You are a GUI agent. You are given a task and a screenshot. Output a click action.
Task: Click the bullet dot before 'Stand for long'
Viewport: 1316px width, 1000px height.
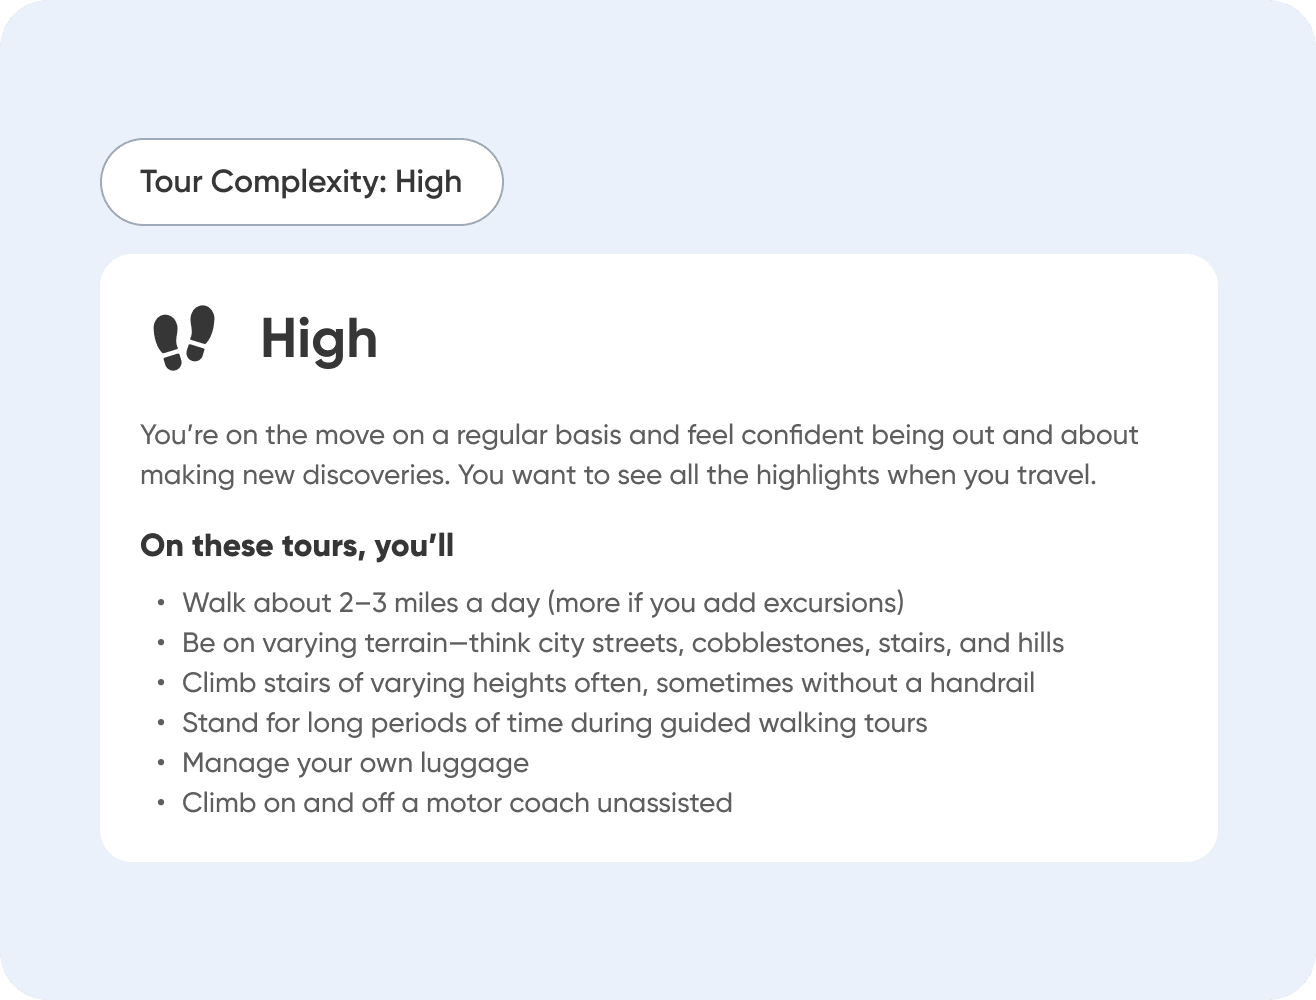pos(160,723)
